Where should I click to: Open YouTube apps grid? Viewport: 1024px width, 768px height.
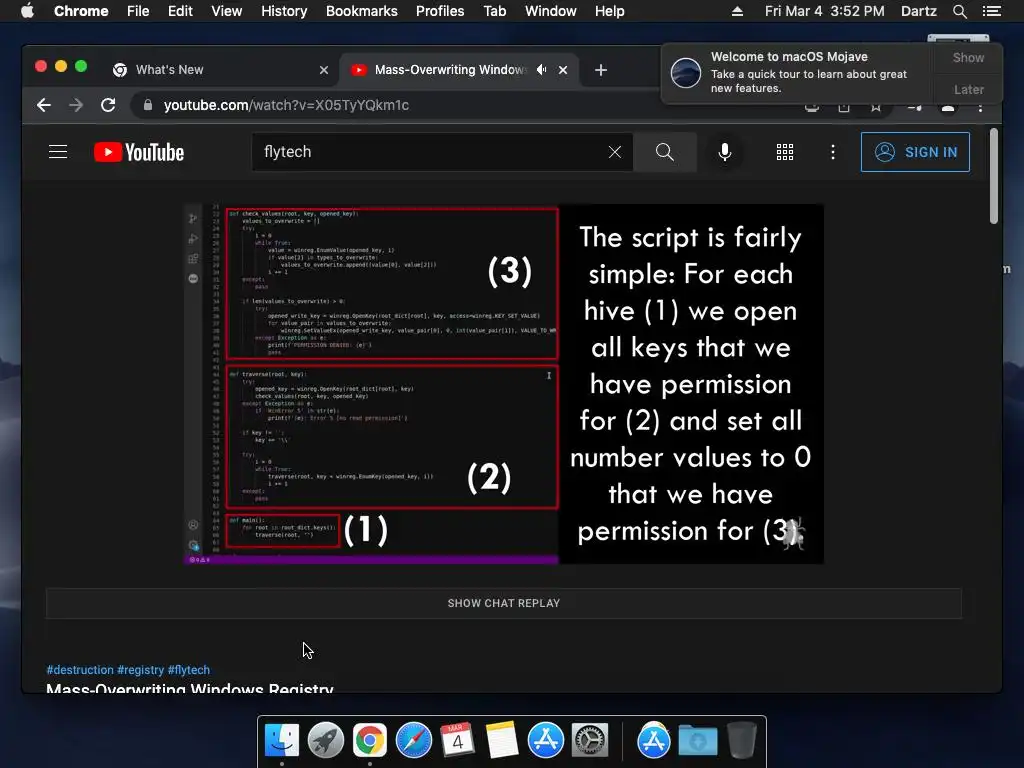[784, 152]
